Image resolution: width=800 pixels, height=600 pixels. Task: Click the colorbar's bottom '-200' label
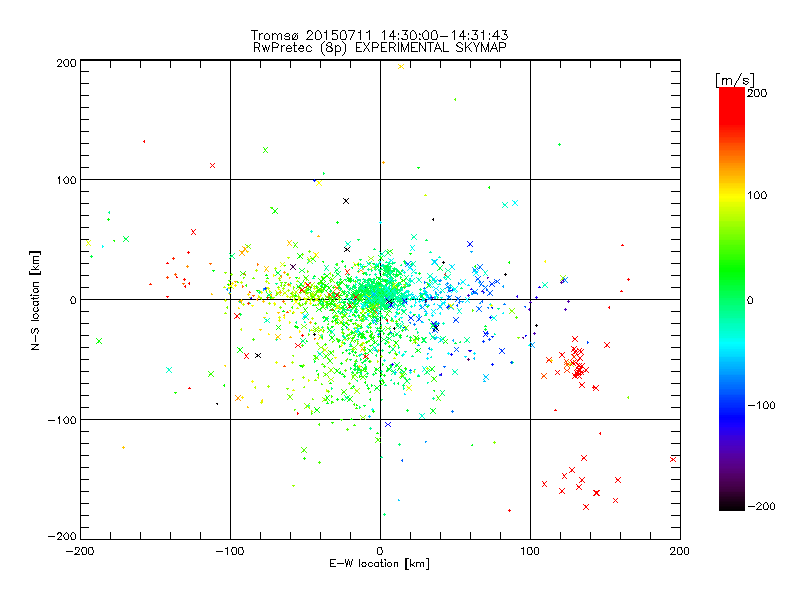pyautogui.click(x=761, y=506)
